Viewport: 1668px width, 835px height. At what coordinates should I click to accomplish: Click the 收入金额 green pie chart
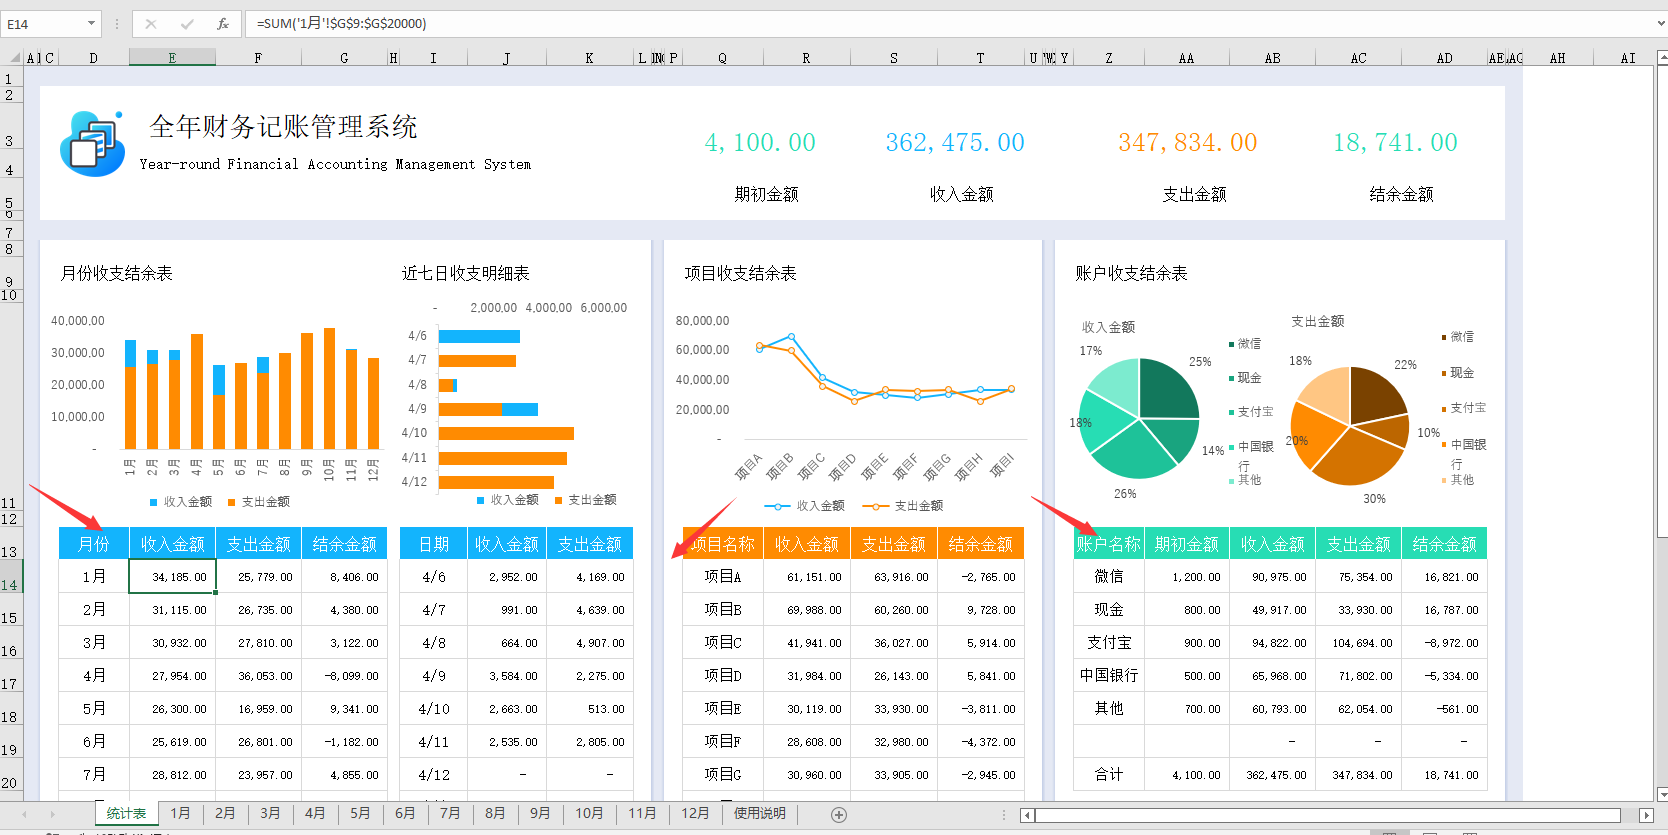(x=1139, y=418)
